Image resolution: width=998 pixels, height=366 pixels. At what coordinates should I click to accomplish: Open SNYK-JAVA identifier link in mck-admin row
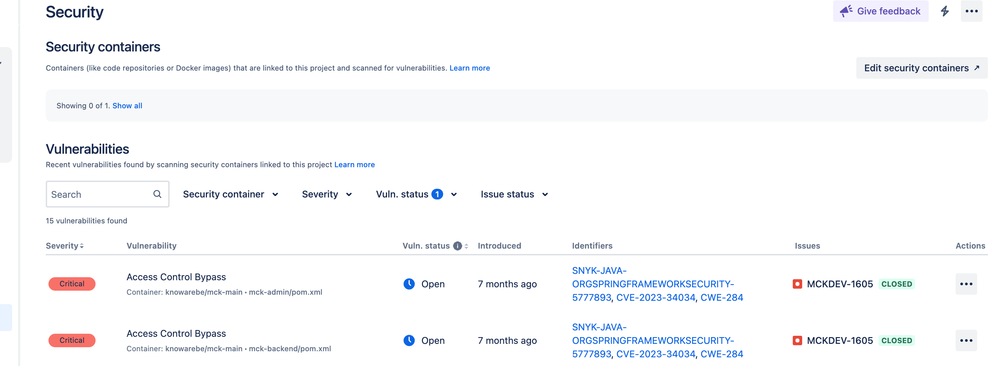click(653, 284)
